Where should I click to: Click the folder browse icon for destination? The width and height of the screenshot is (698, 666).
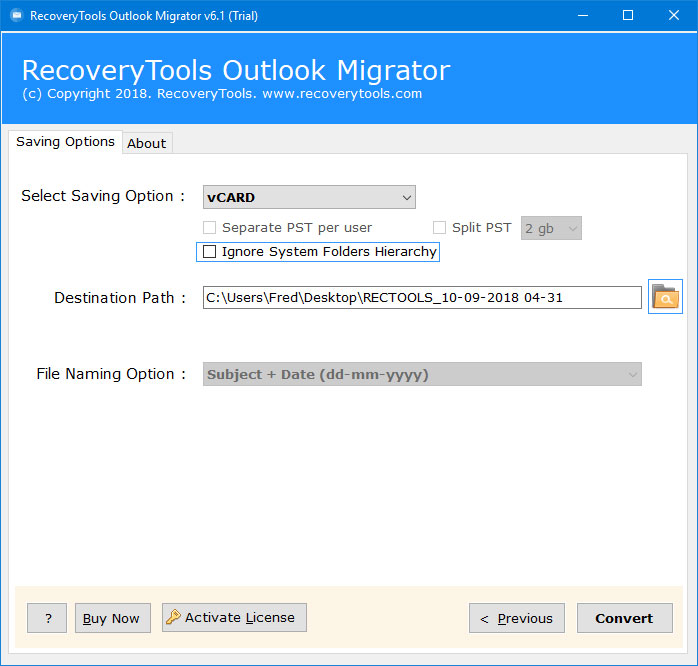point(665,296)
